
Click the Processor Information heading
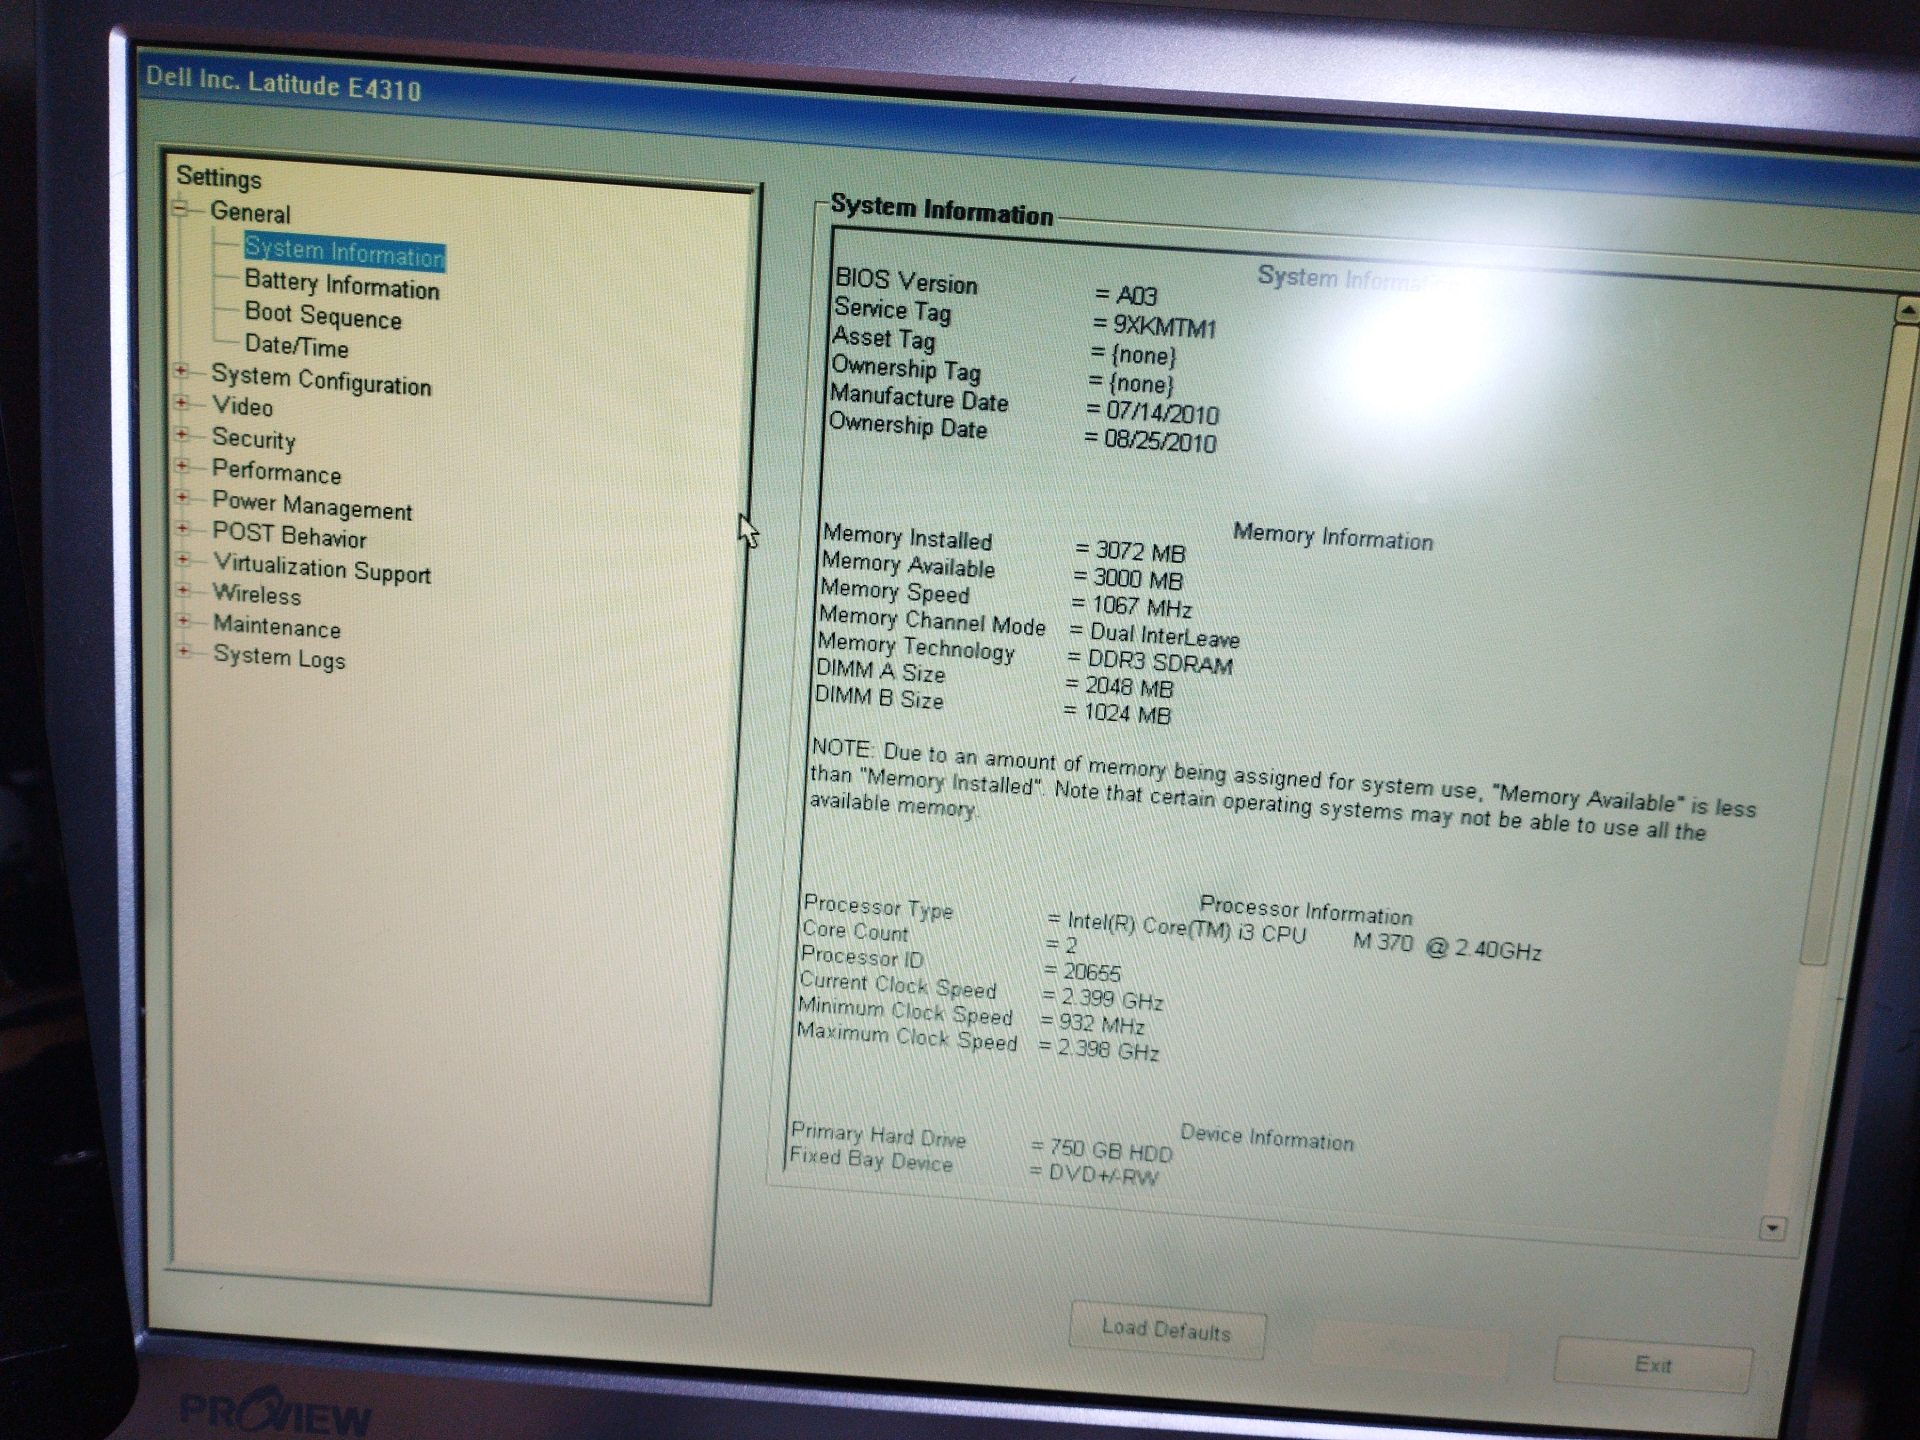(1305, 910)
